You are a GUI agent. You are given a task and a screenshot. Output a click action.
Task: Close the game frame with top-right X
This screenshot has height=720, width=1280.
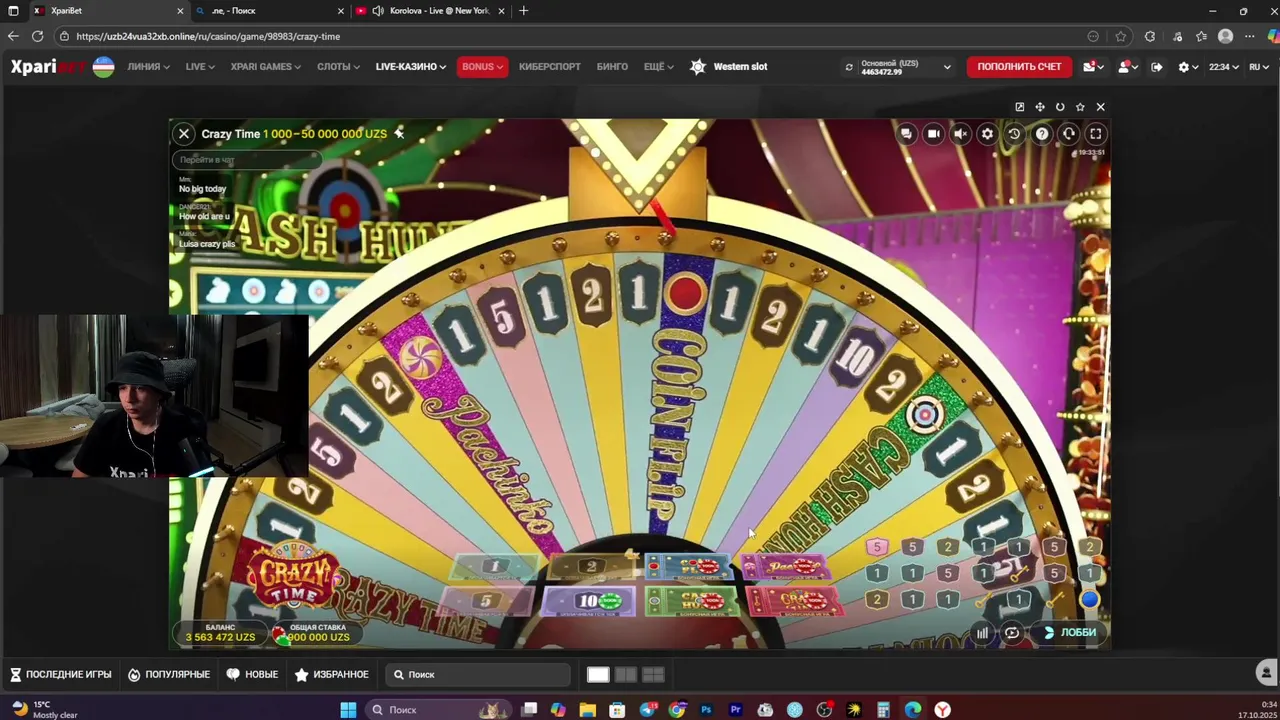1100,107
